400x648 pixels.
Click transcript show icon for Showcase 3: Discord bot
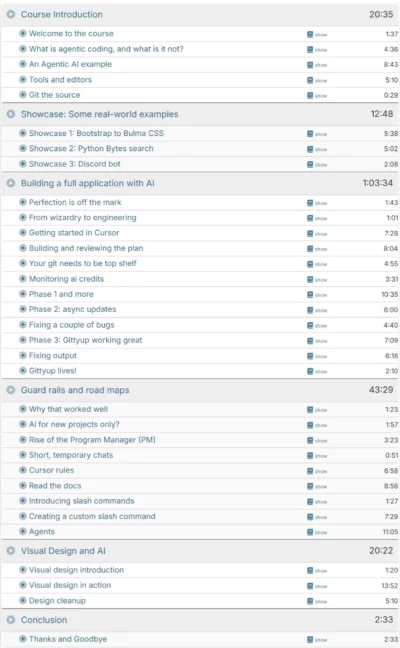317,164
